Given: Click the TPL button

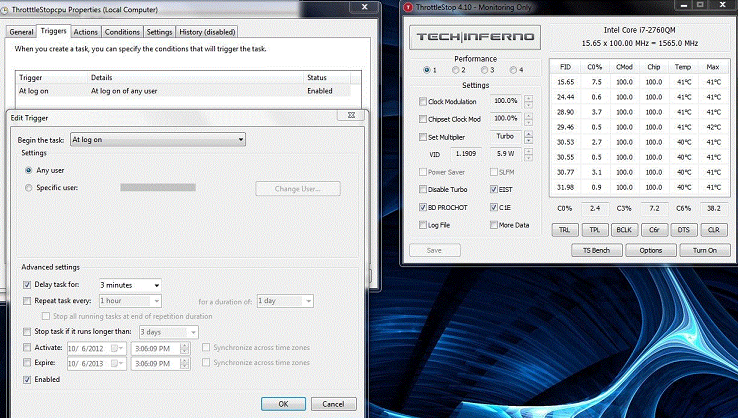Looking at the screenshot, I should (x=595, y=230).
